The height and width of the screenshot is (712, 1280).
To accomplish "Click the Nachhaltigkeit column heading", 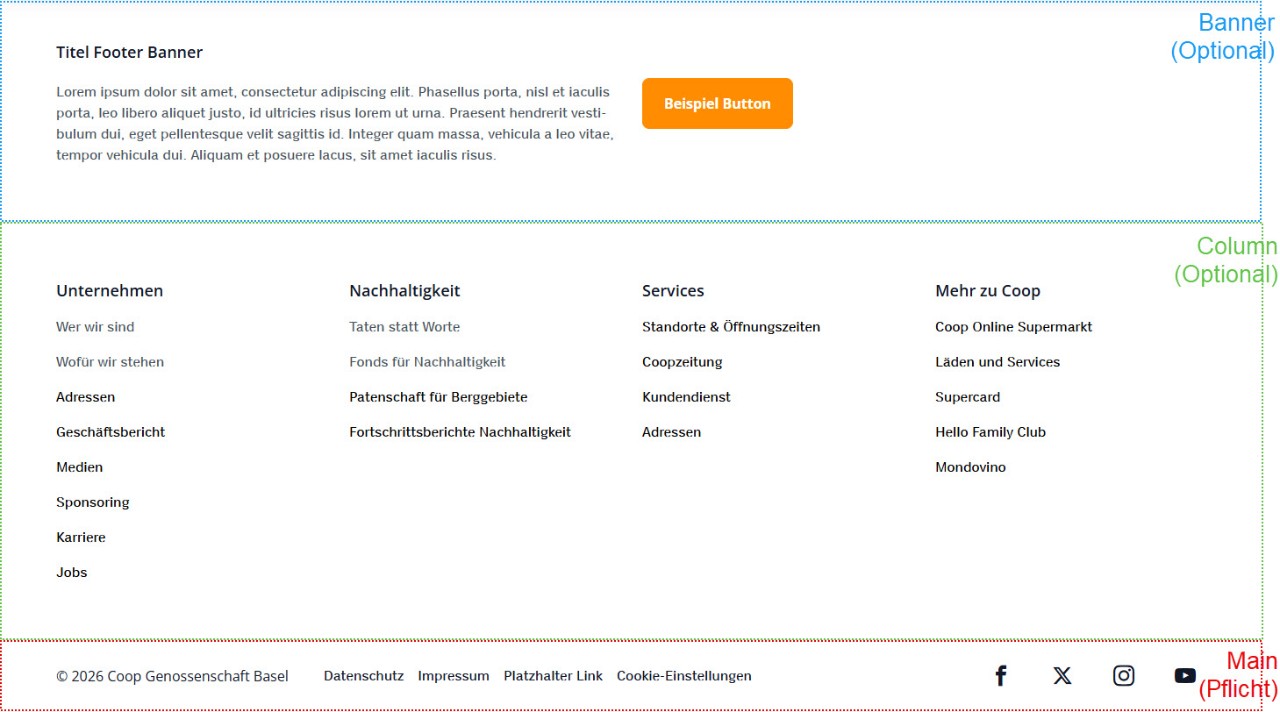I will 404,291.
